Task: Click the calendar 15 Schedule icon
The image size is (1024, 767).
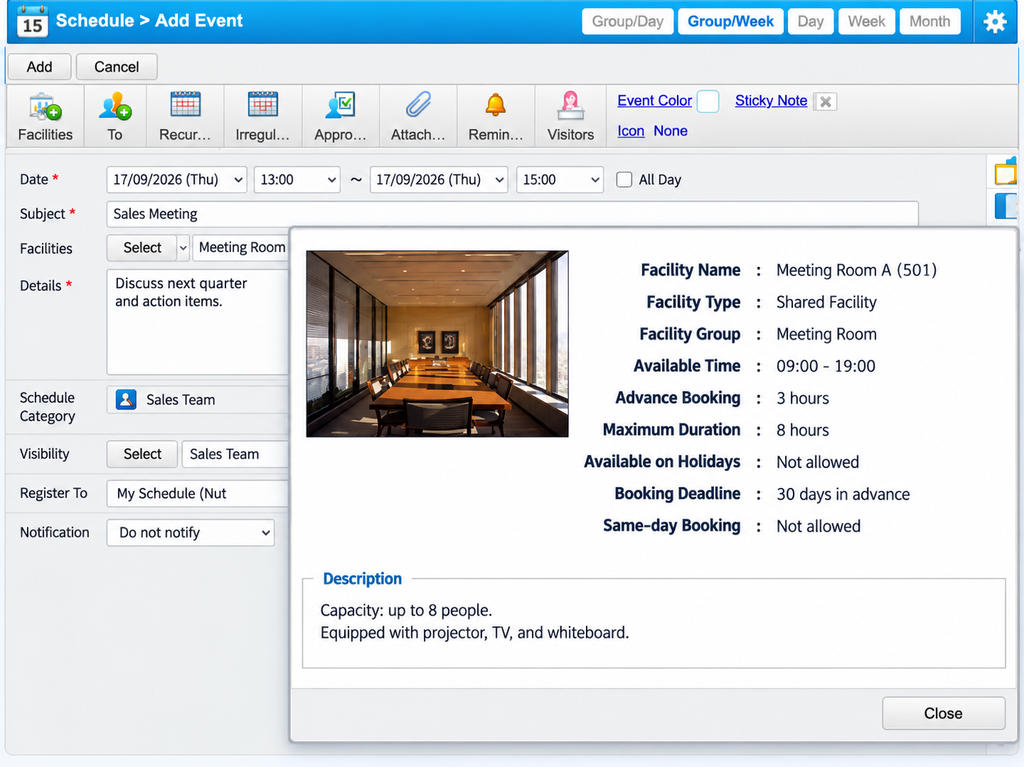Action: tap(32, 21)
